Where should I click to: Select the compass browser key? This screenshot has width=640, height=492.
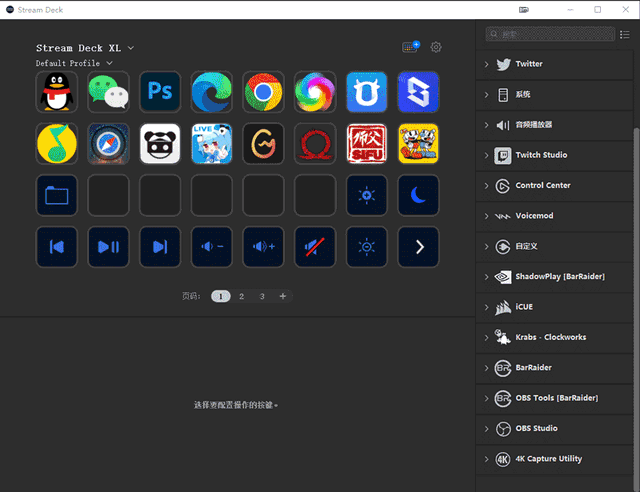(x=108, y=144)
